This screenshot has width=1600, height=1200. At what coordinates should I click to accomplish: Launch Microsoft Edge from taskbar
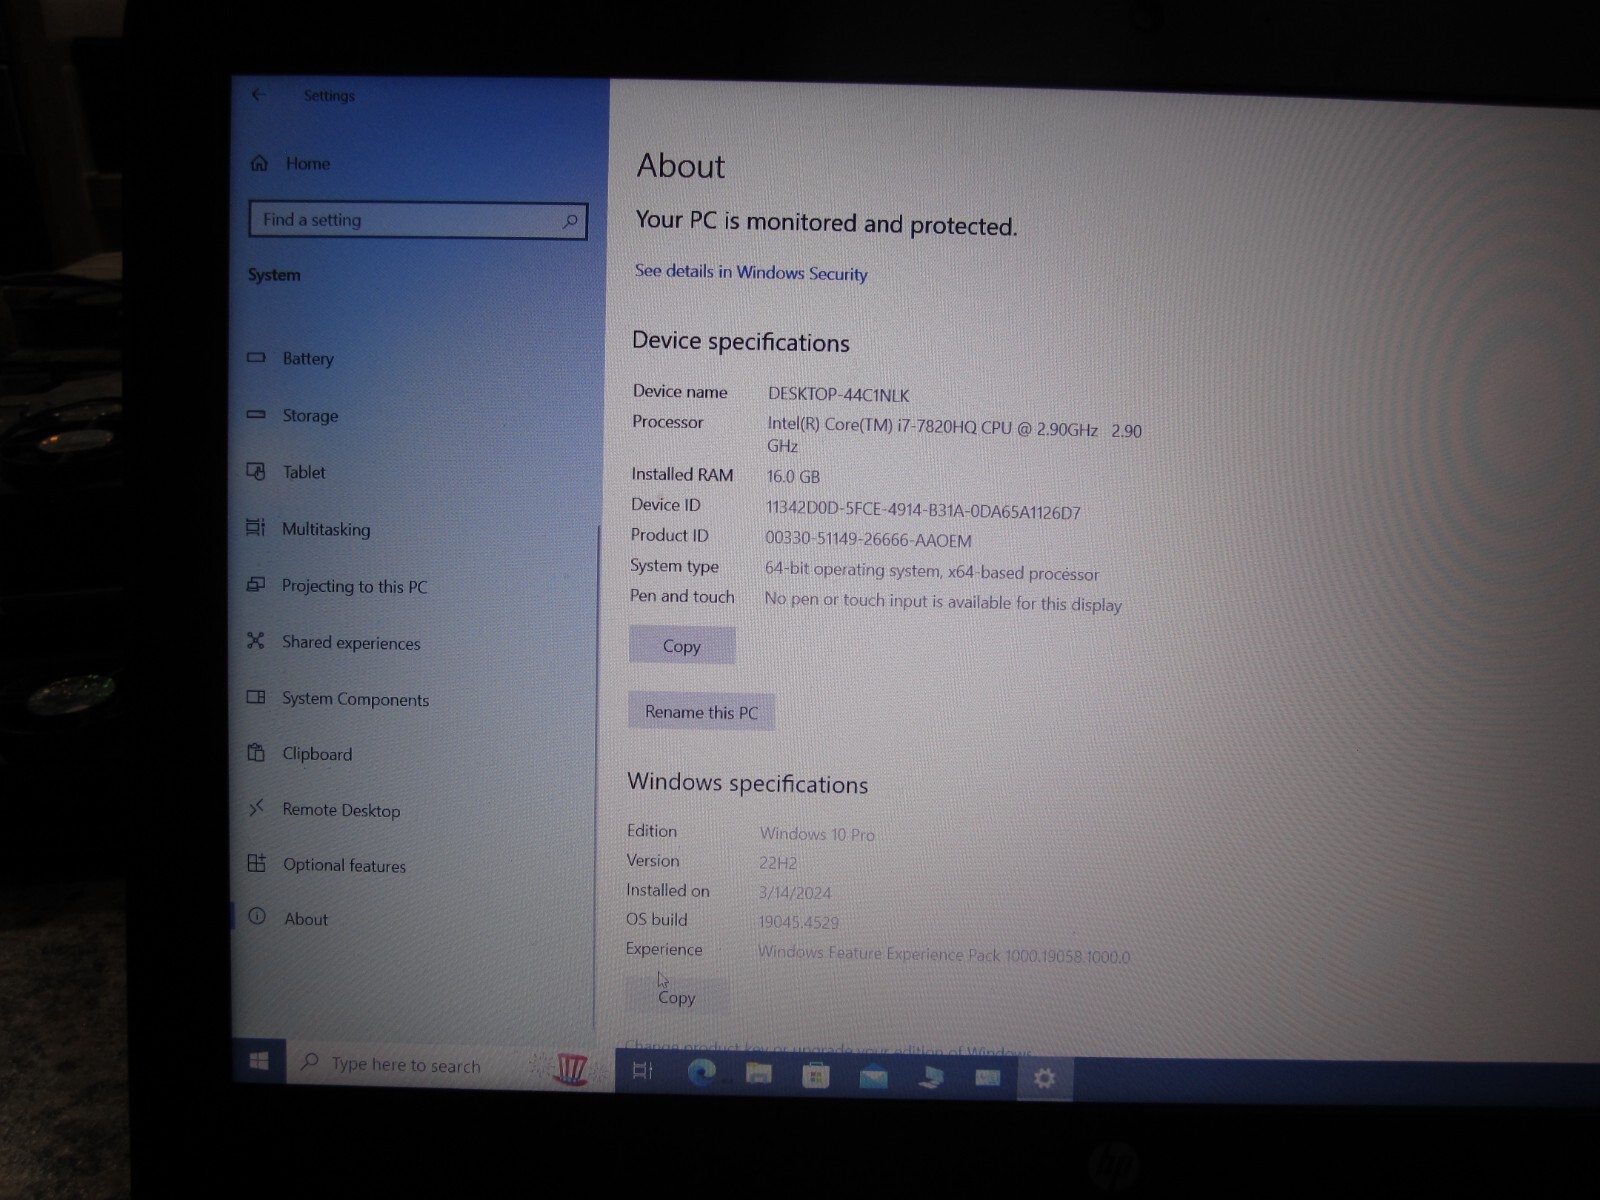(702, 1073)
